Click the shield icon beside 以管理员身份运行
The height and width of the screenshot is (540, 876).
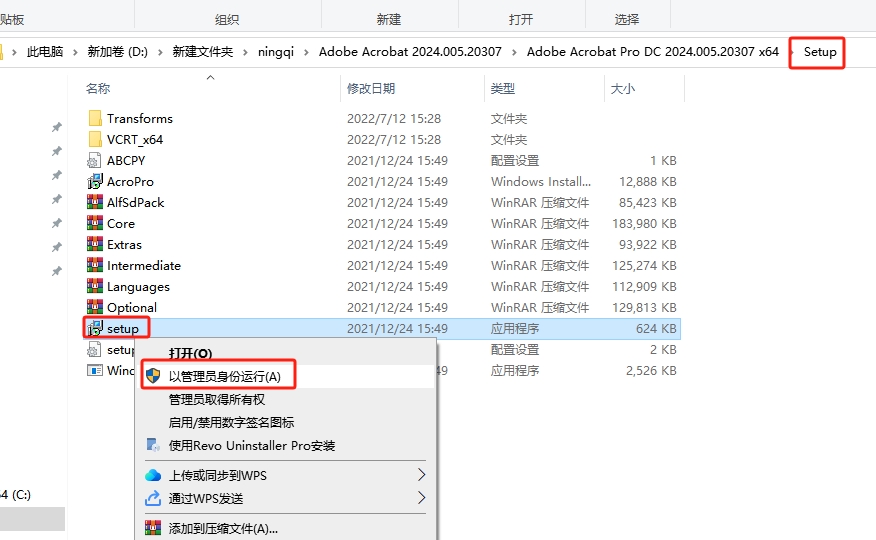pyautogui.click(x=153, y=376)
